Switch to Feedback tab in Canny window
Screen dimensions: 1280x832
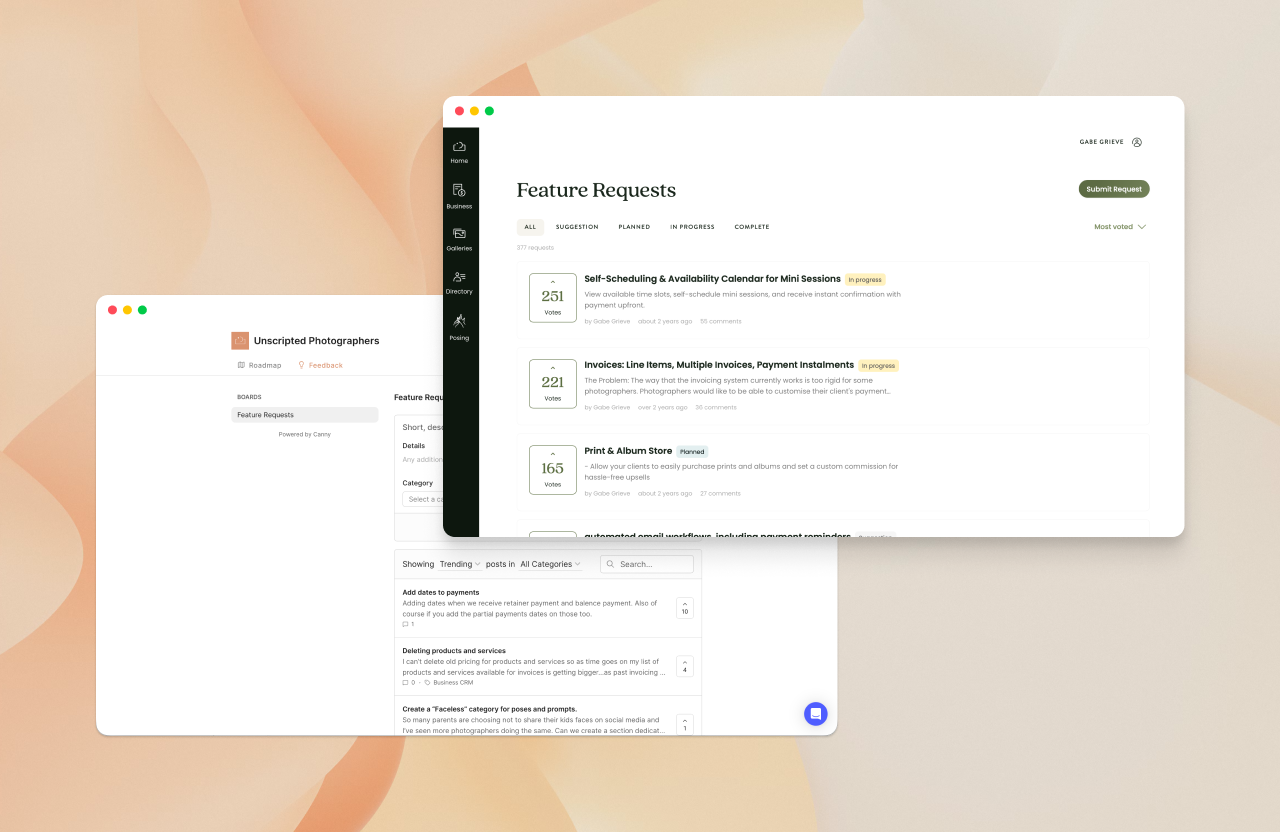[320, 365]
